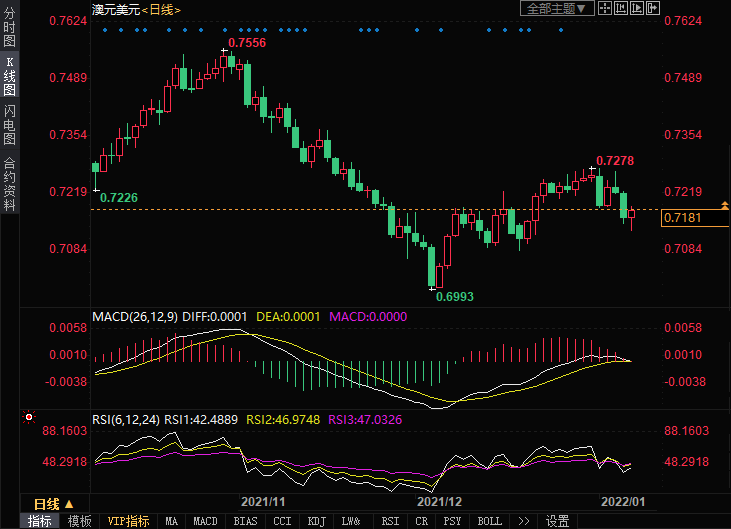The height and width of the screenshot is (529, 731).
Task: Expand the 日线 period selector
Action: point(53,503)
